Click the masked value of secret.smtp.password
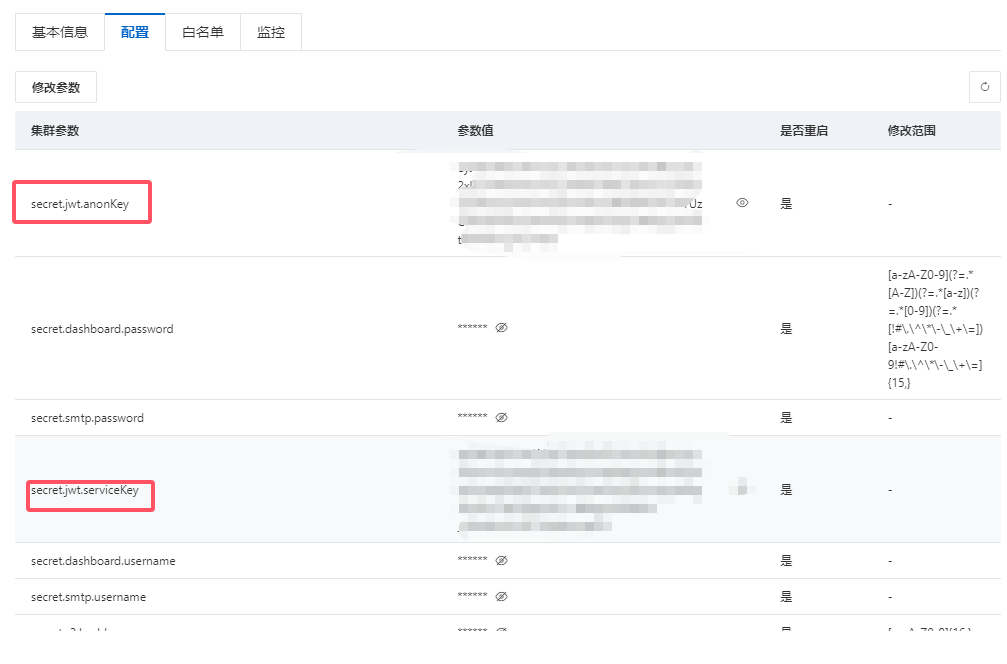 [470, 417]
